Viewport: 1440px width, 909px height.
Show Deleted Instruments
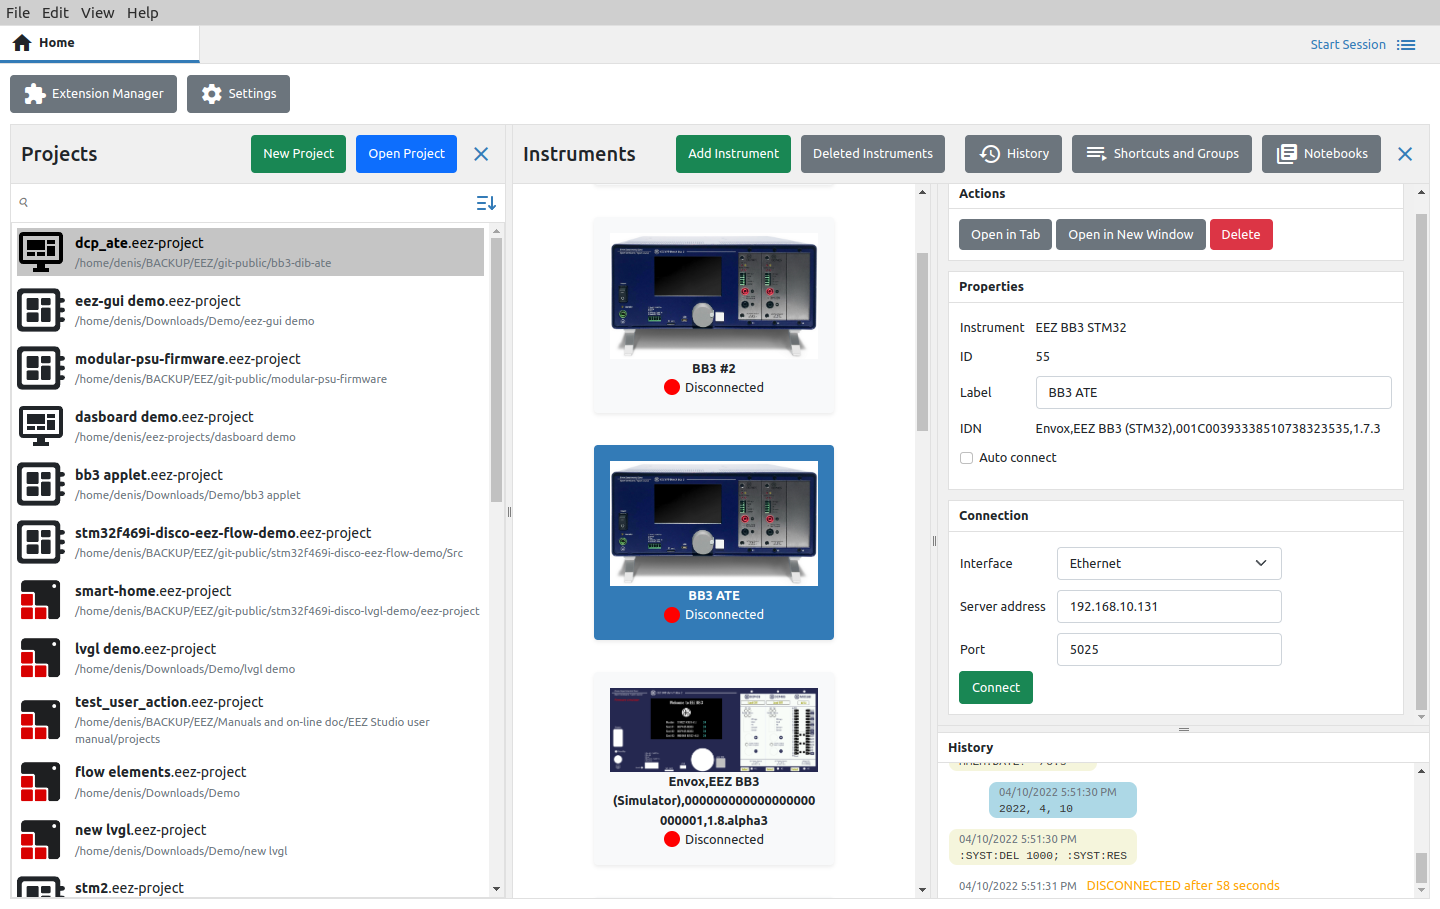click(x=872, y=154)
